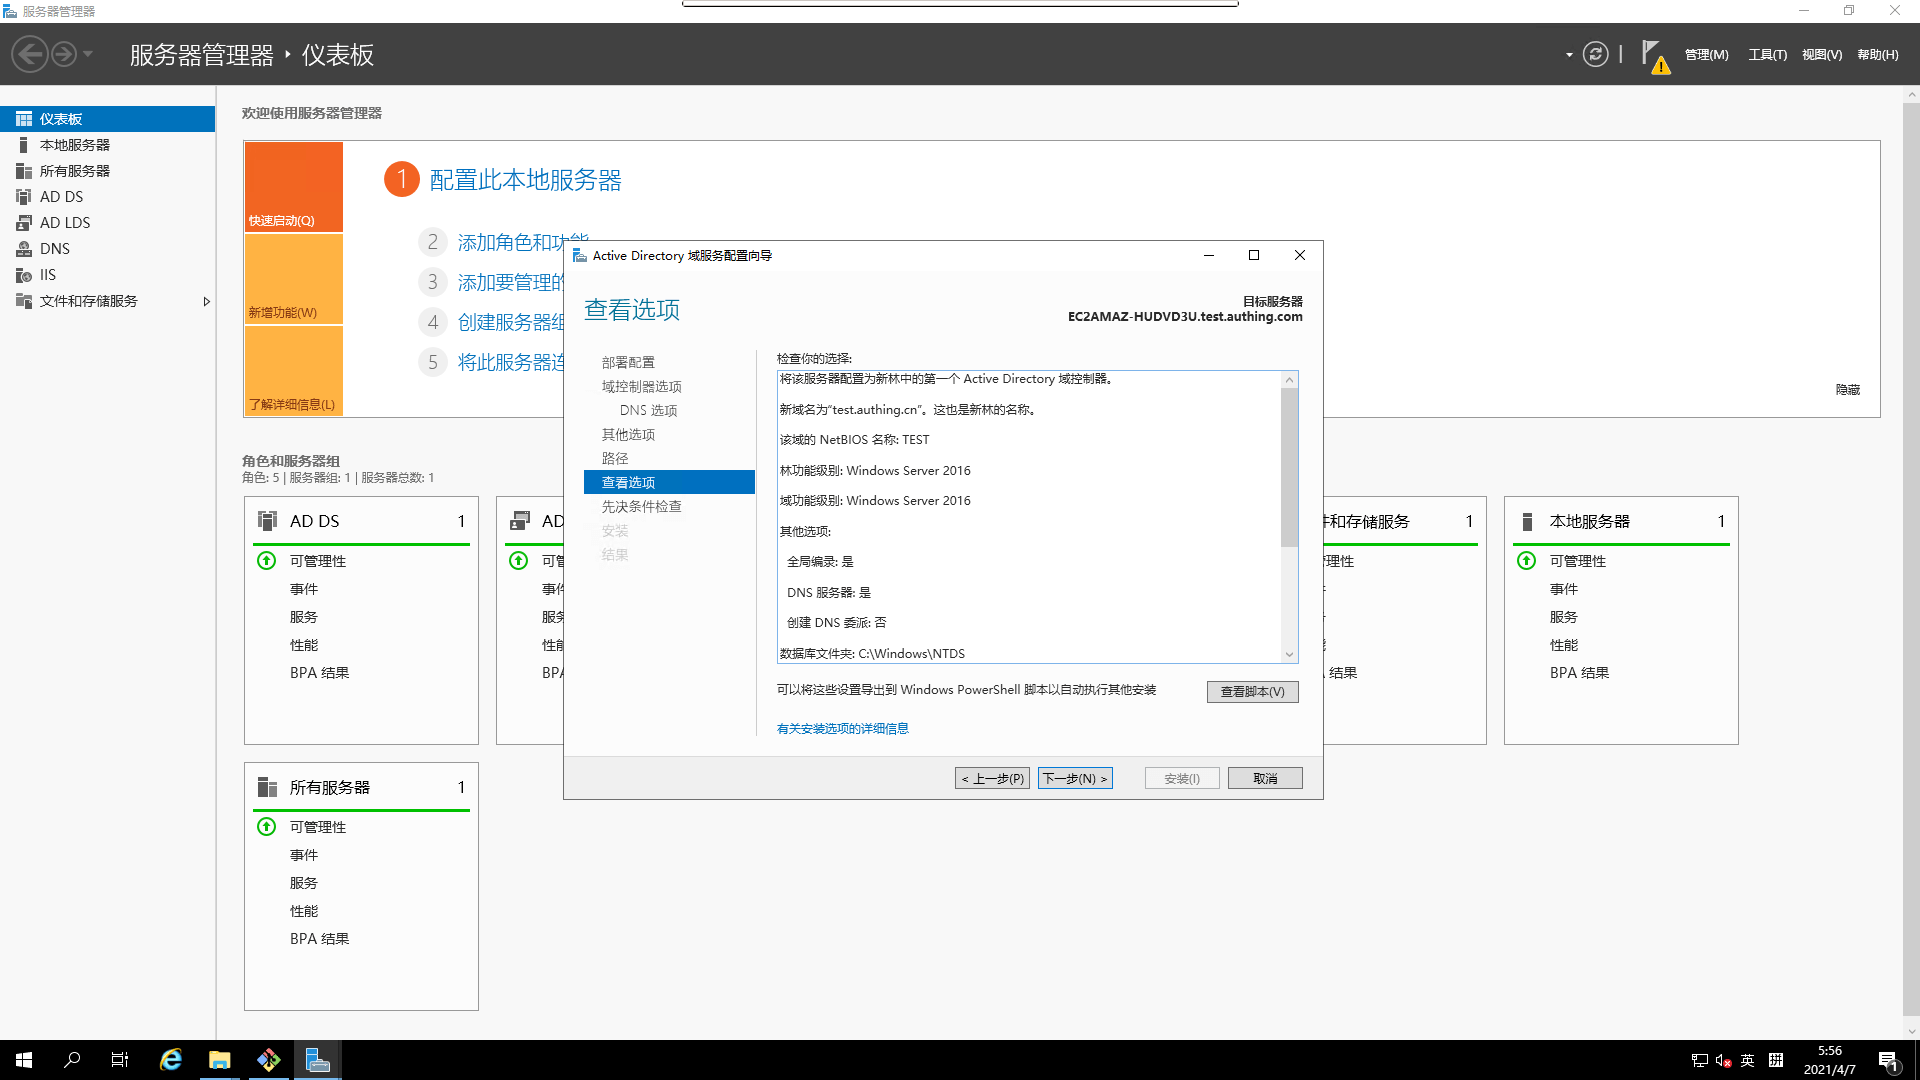Screen dimensions: 1920x1080
Task: Open the dropdown arrow beside refresh icon
Action: pos(1568,55)
